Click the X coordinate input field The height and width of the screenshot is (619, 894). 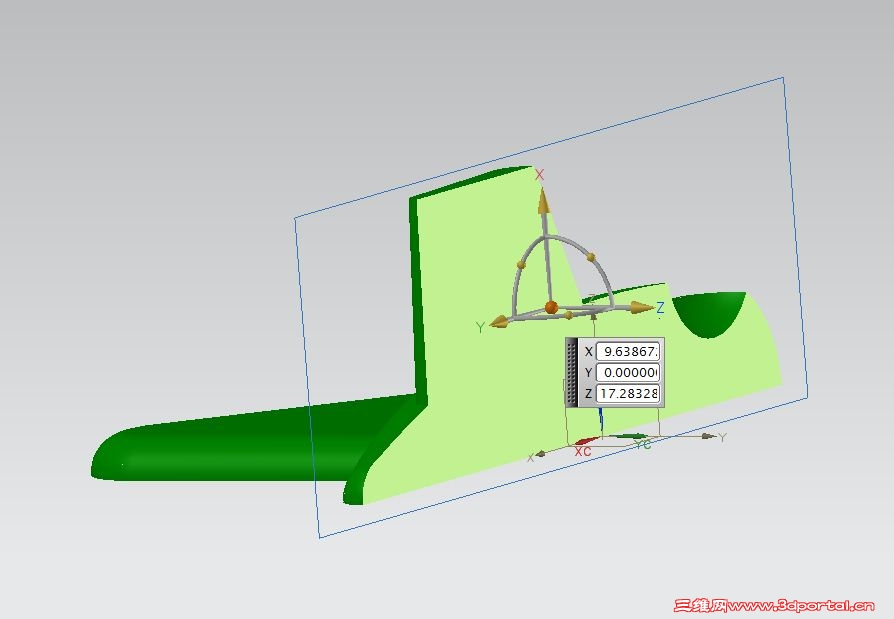pyautogui.click(x=628, y=351)
